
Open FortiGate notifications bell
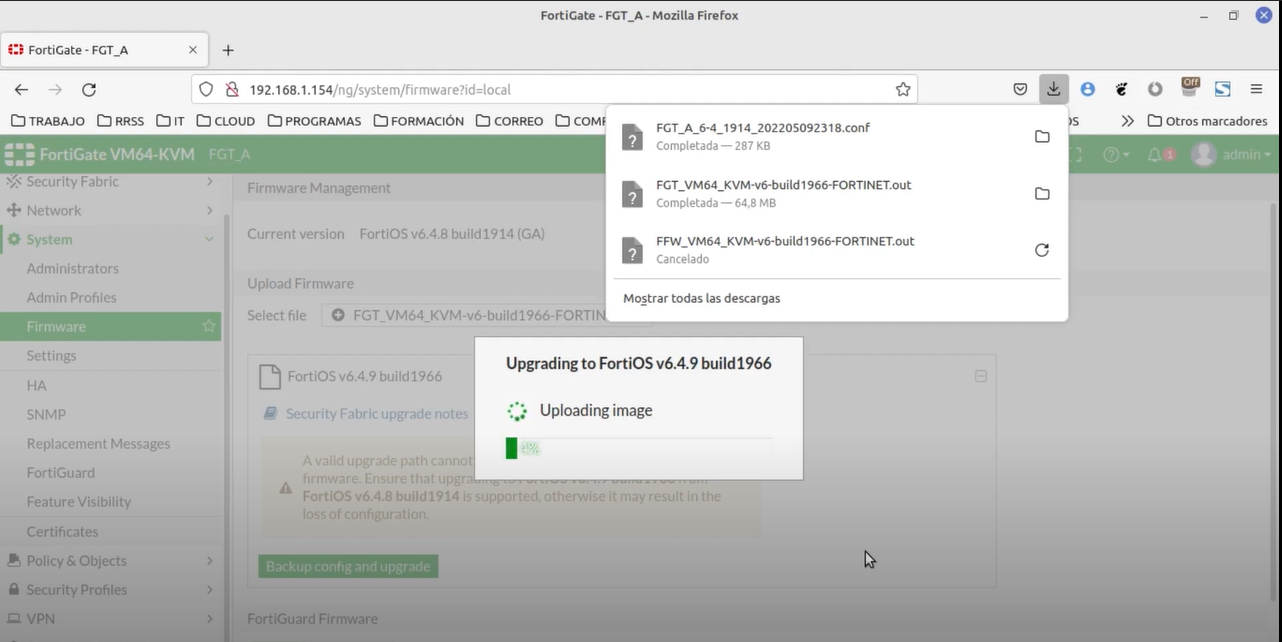pos(1160,155)
